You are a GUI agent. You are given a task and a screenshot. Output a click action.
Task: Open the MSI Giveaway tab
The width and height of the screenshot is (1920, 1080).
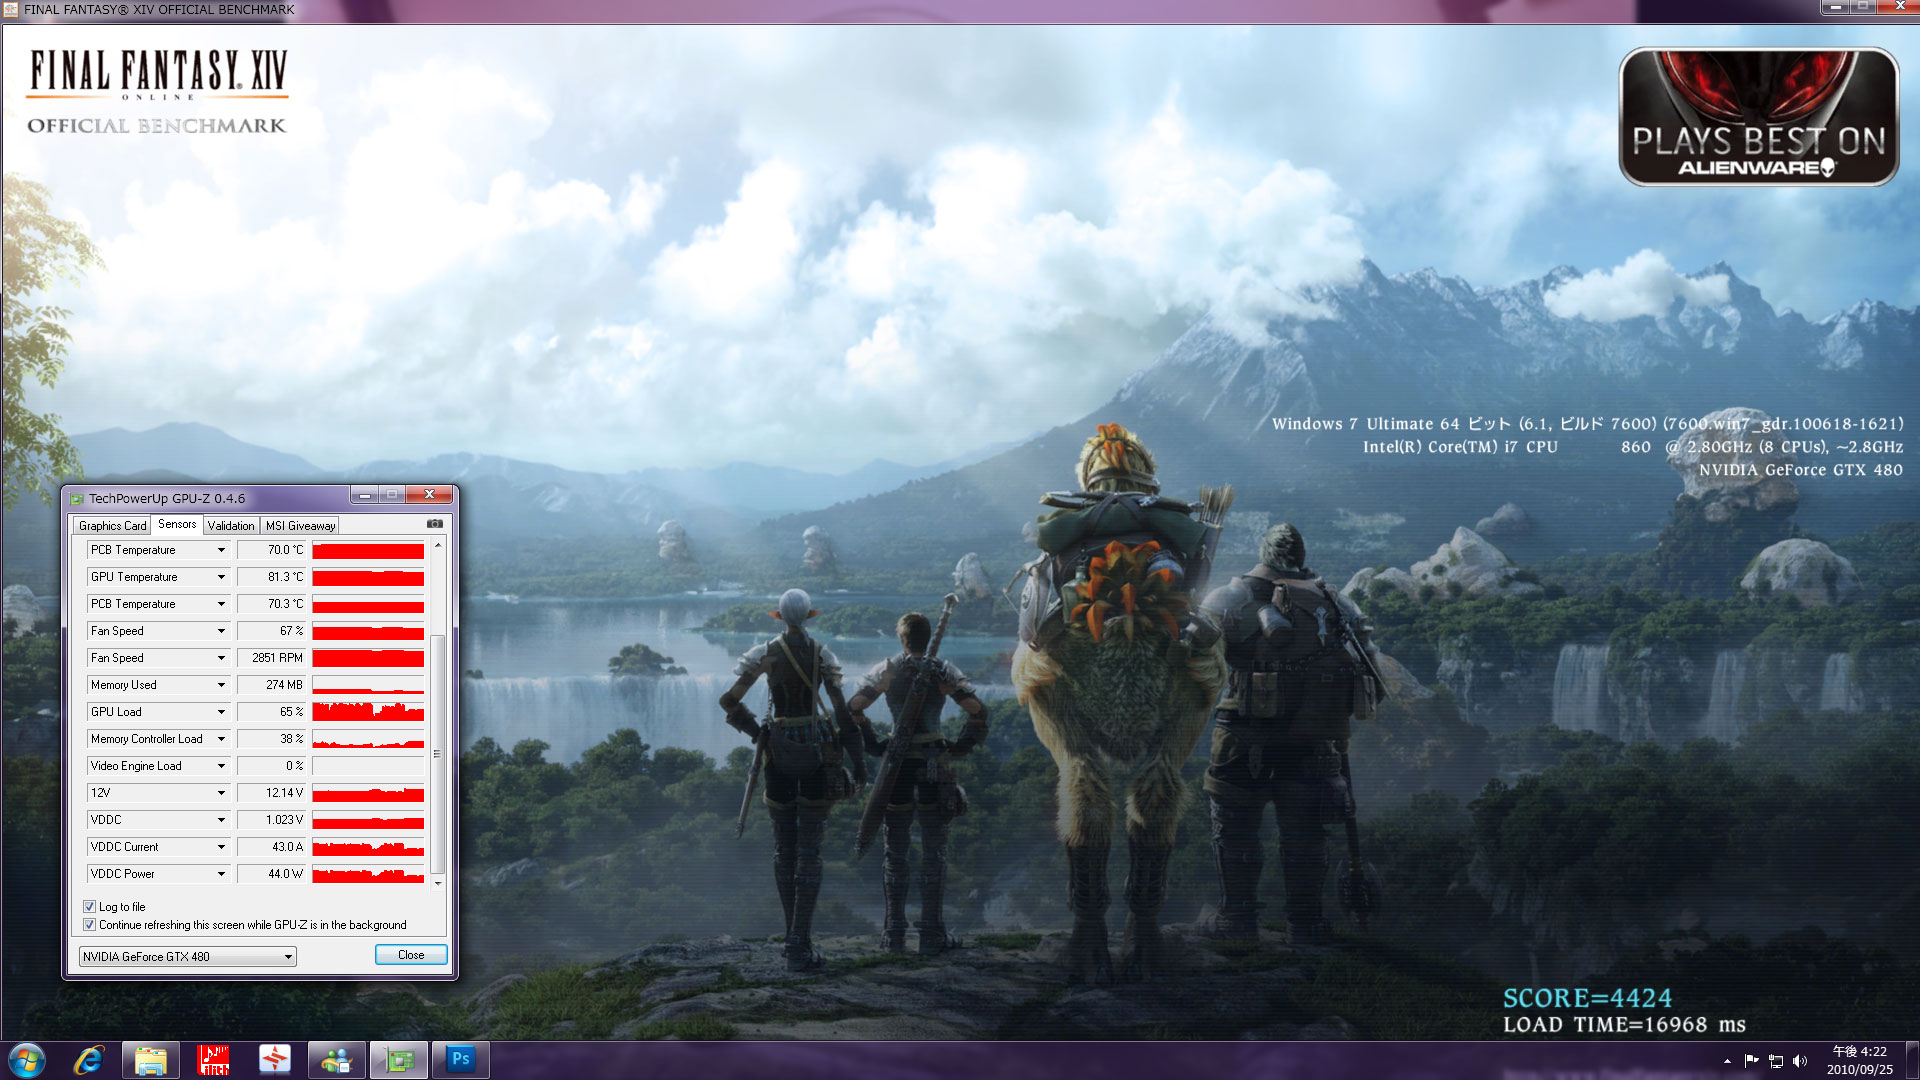pos(300,525)
